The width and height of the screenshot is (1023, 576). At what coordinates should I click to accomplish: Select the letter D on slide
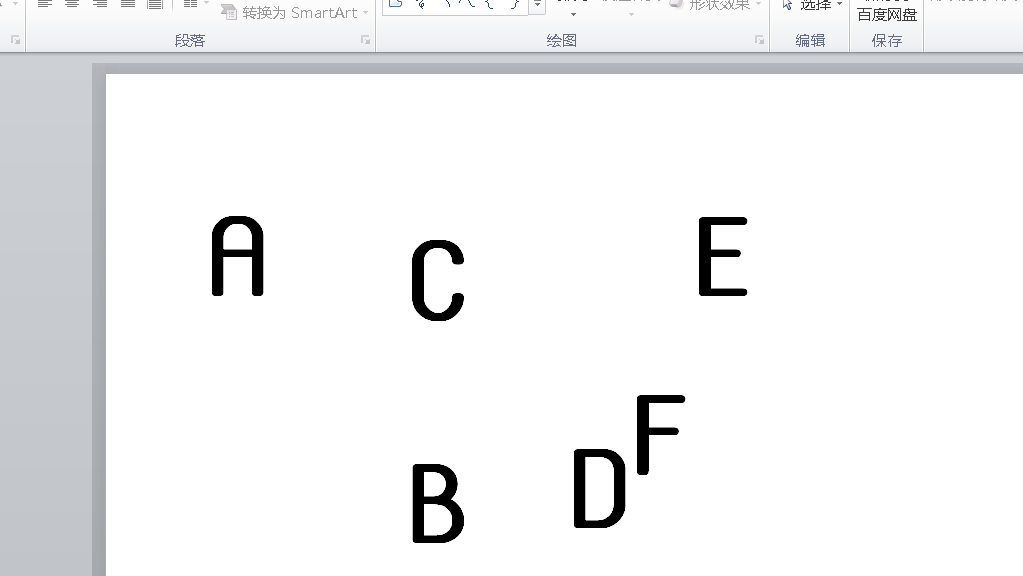coord(600,488)
